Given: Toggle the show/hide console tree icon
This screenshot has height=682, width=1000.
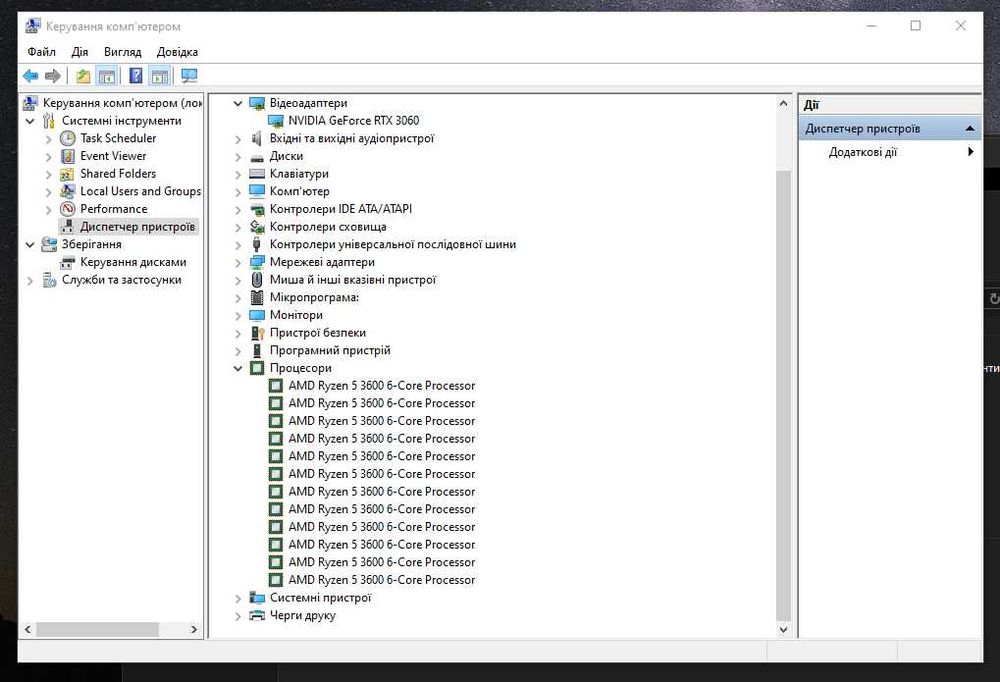Looking at the screenshot, I should (107, 76).
